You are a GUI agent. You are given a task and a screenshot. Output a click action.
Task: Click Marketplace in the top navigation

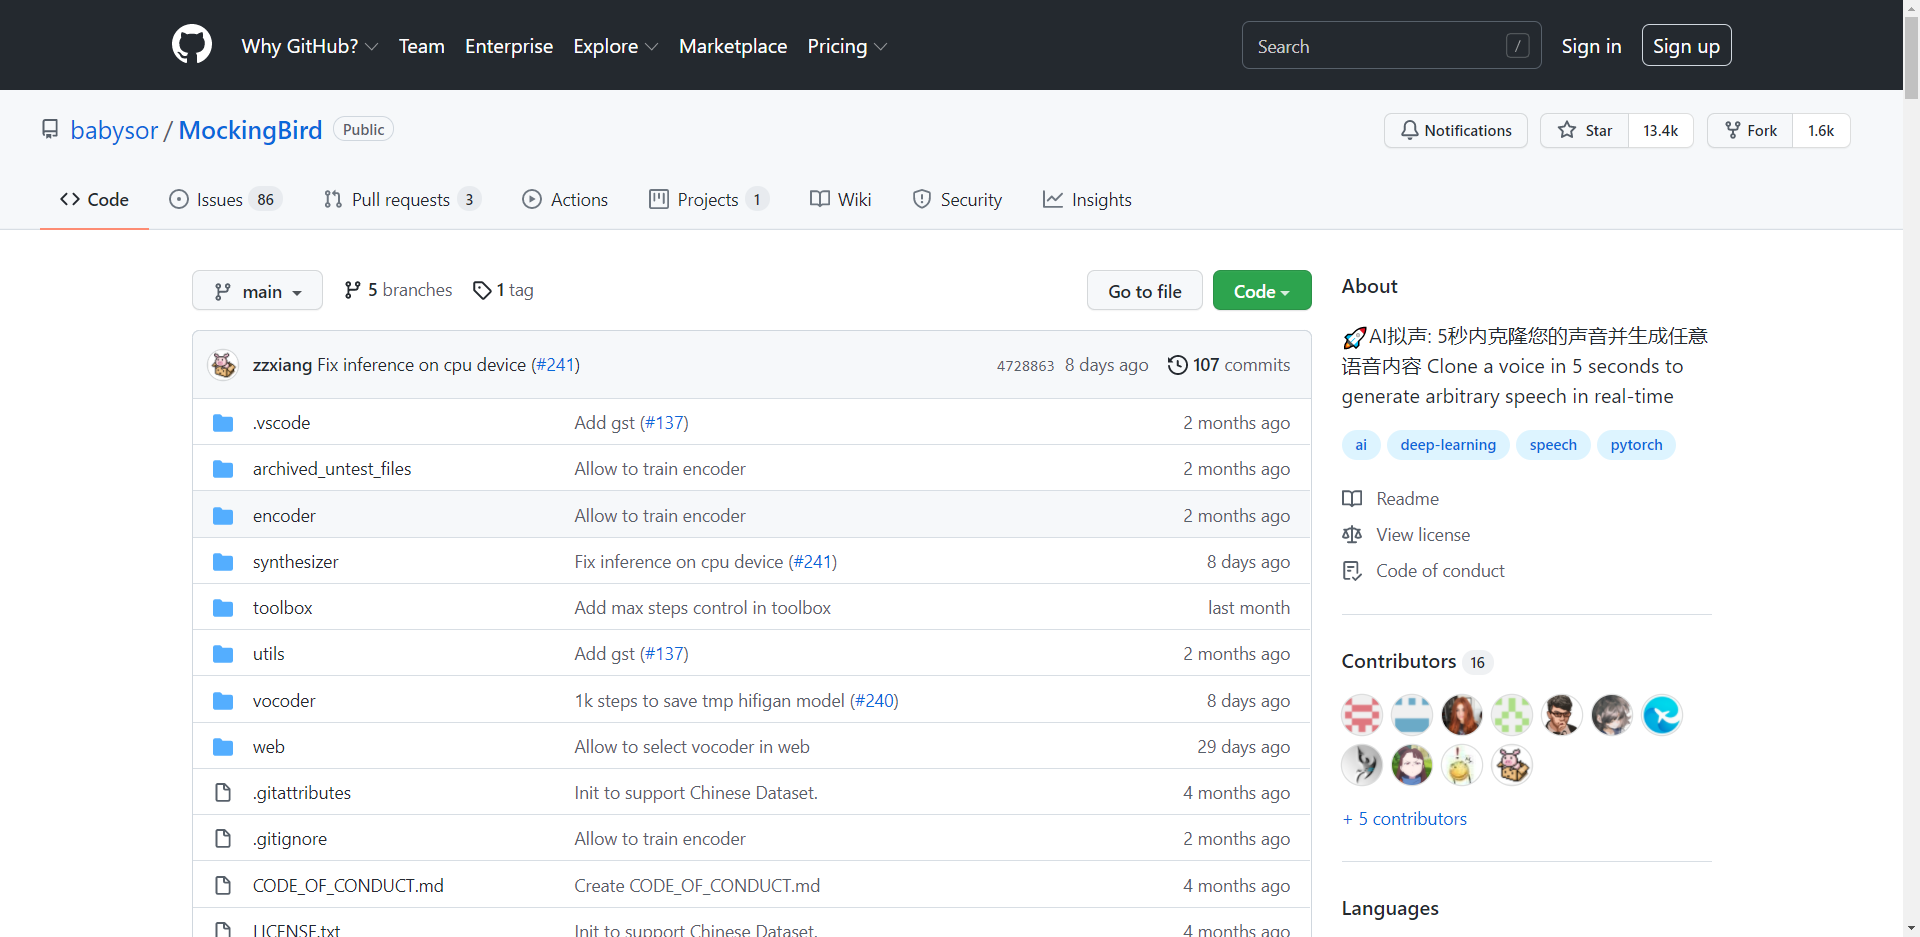[x=733, y=46]
